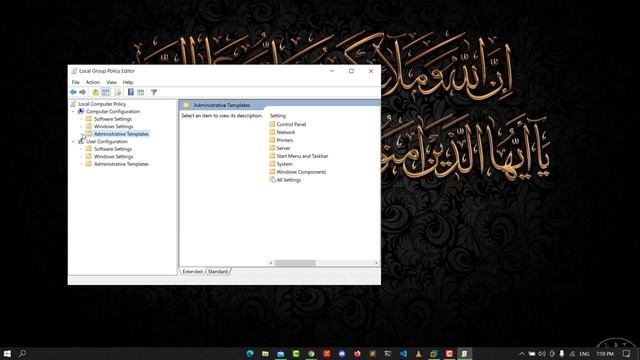Show hidden system tray icons chevron
This screenshot has width=640, height=360.
pos(521,353)
